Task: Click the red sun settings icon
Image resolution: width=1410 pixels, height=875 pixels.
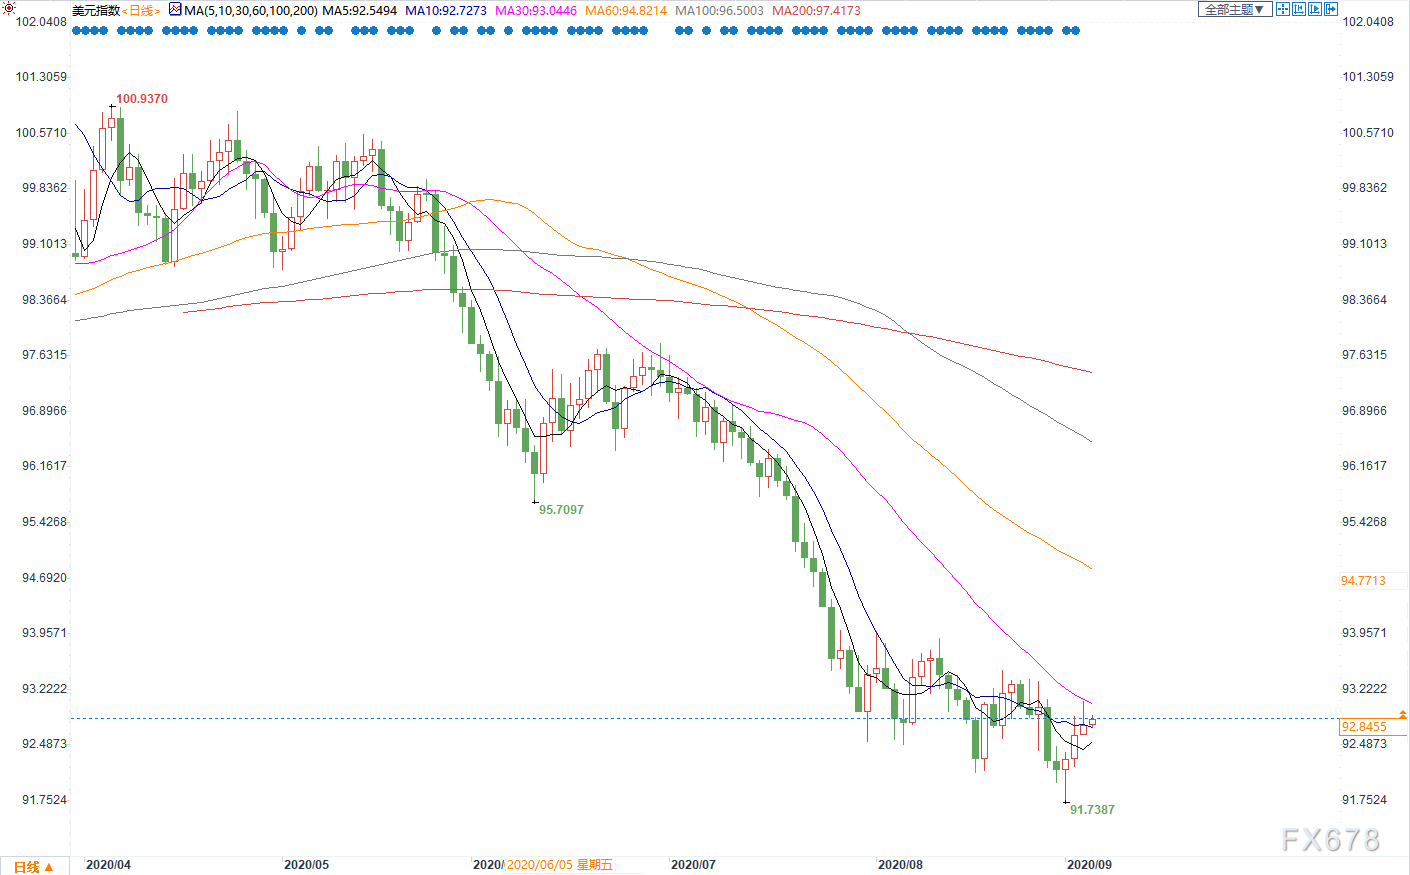Action: [x=9, y=8]
